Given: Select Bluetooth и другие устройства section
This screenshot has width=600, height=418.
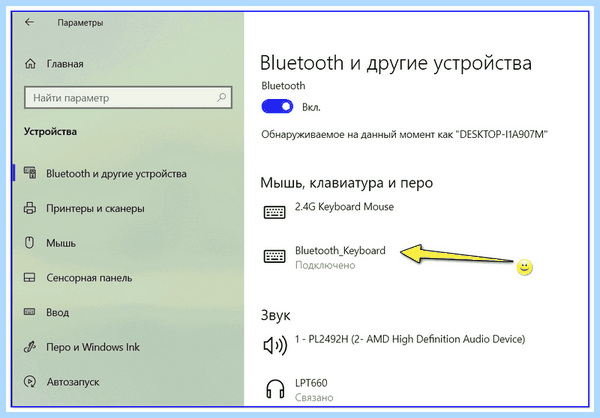Looking at the screenshot, I should tap(116, 173).
